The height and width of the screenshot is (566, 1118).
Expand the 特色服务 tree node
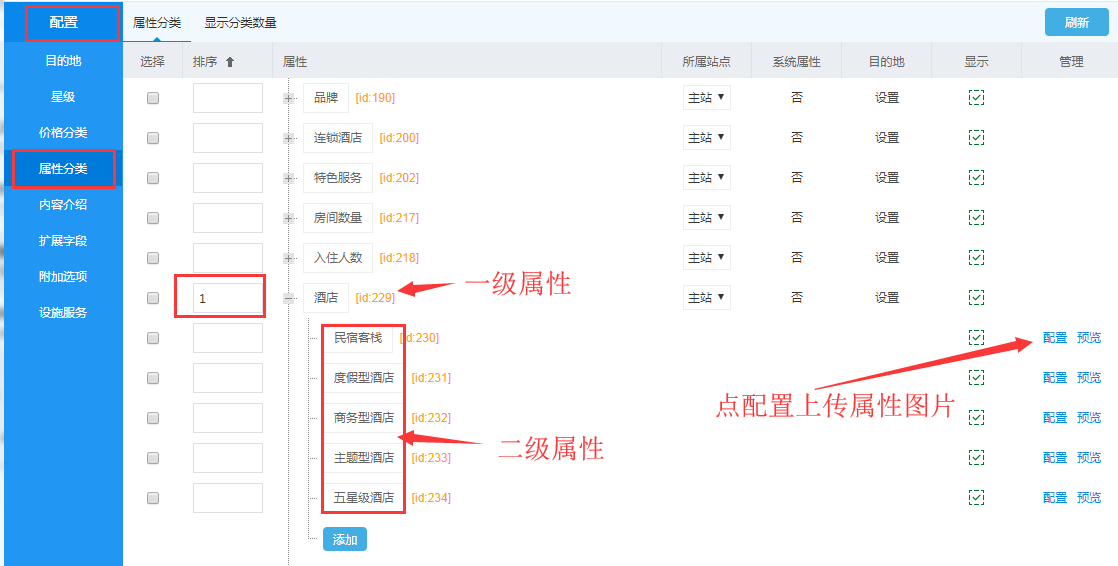289,178
